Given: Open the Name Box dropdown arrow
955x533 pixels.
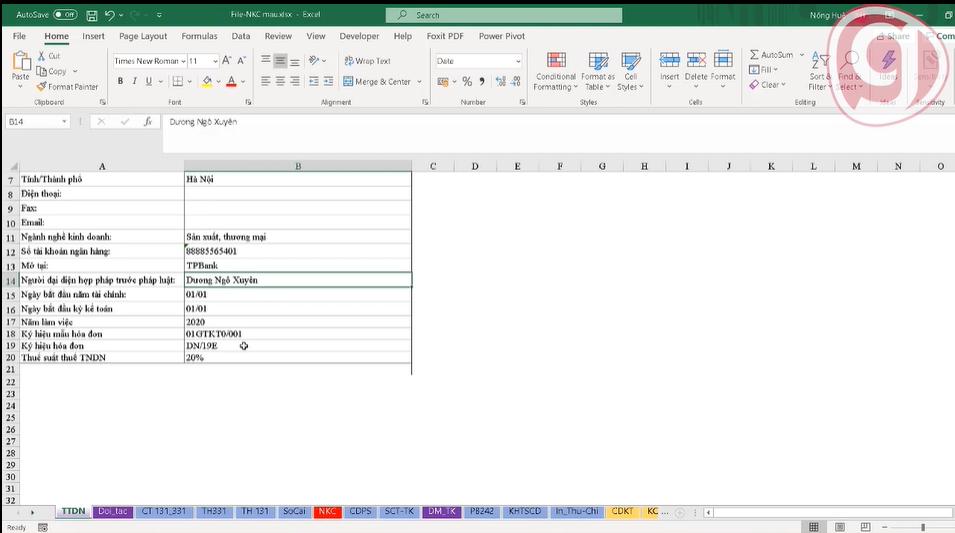Looking at the screenshot, I should click(x=65, y=122).
